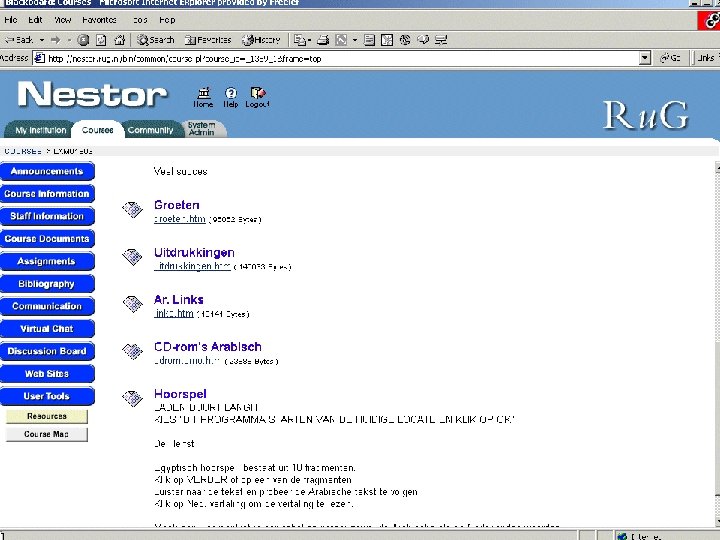Open the User Tools sidebar button
This screenshot has width=720, height=540.
pyautogui.click(x=47, y=396)
